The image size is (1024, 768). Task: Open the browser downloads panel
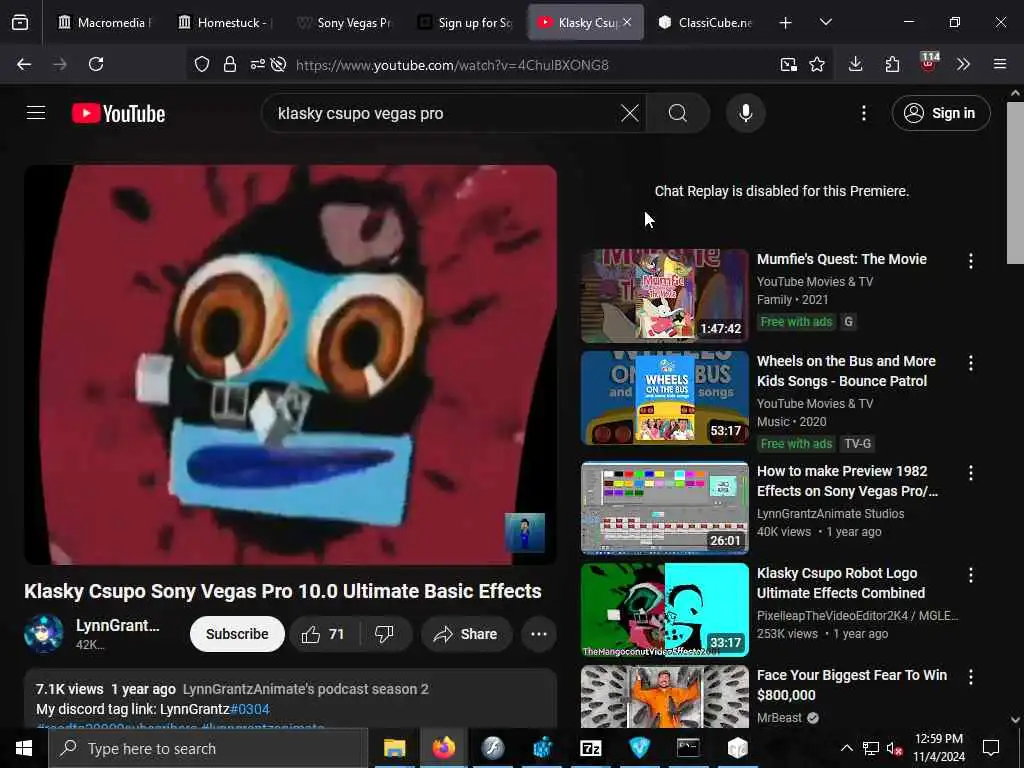(x=856, y=64)
